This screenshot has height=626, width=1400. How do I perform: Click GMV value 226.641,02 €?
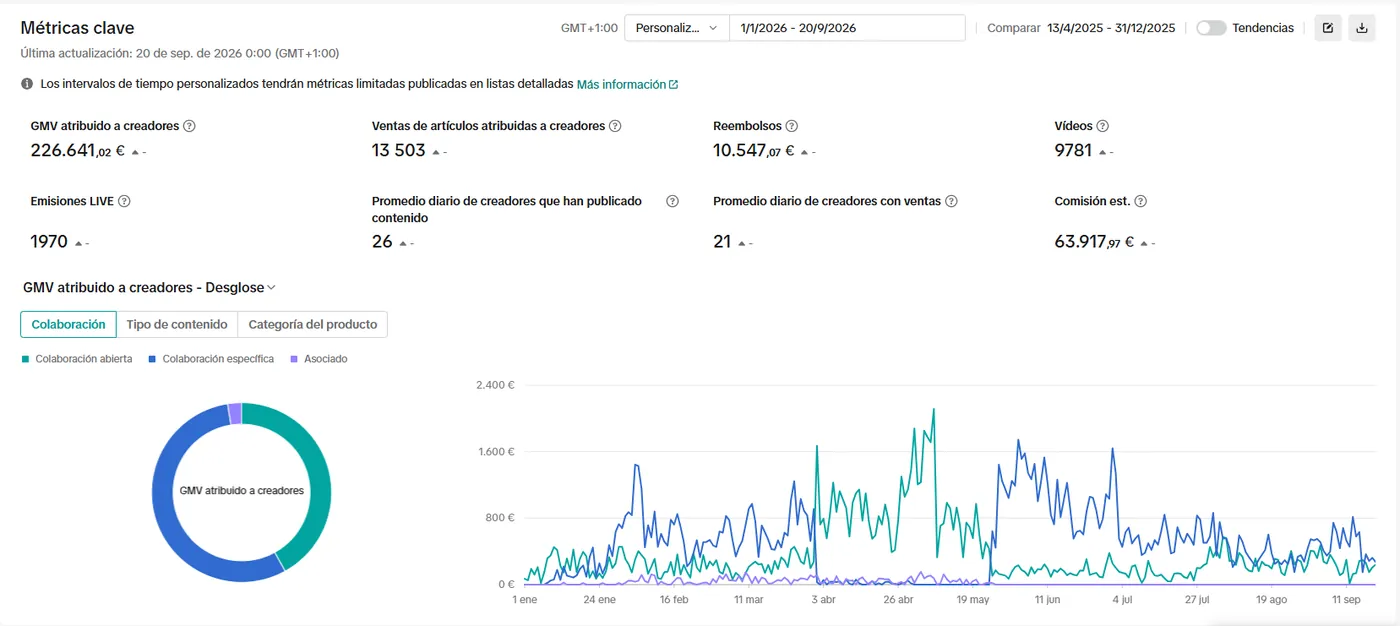[x=77, y=151]
